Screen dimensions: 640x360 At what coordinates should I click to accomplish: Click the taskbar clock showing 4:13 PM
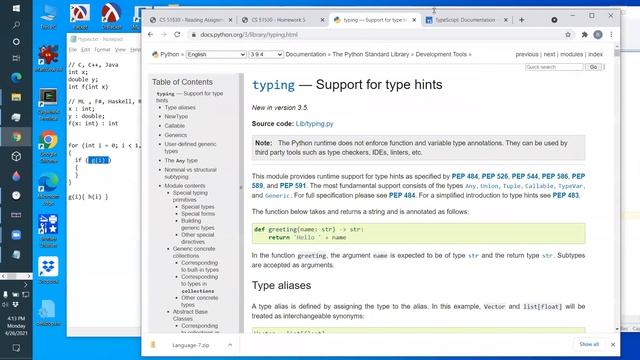[16, 326]
